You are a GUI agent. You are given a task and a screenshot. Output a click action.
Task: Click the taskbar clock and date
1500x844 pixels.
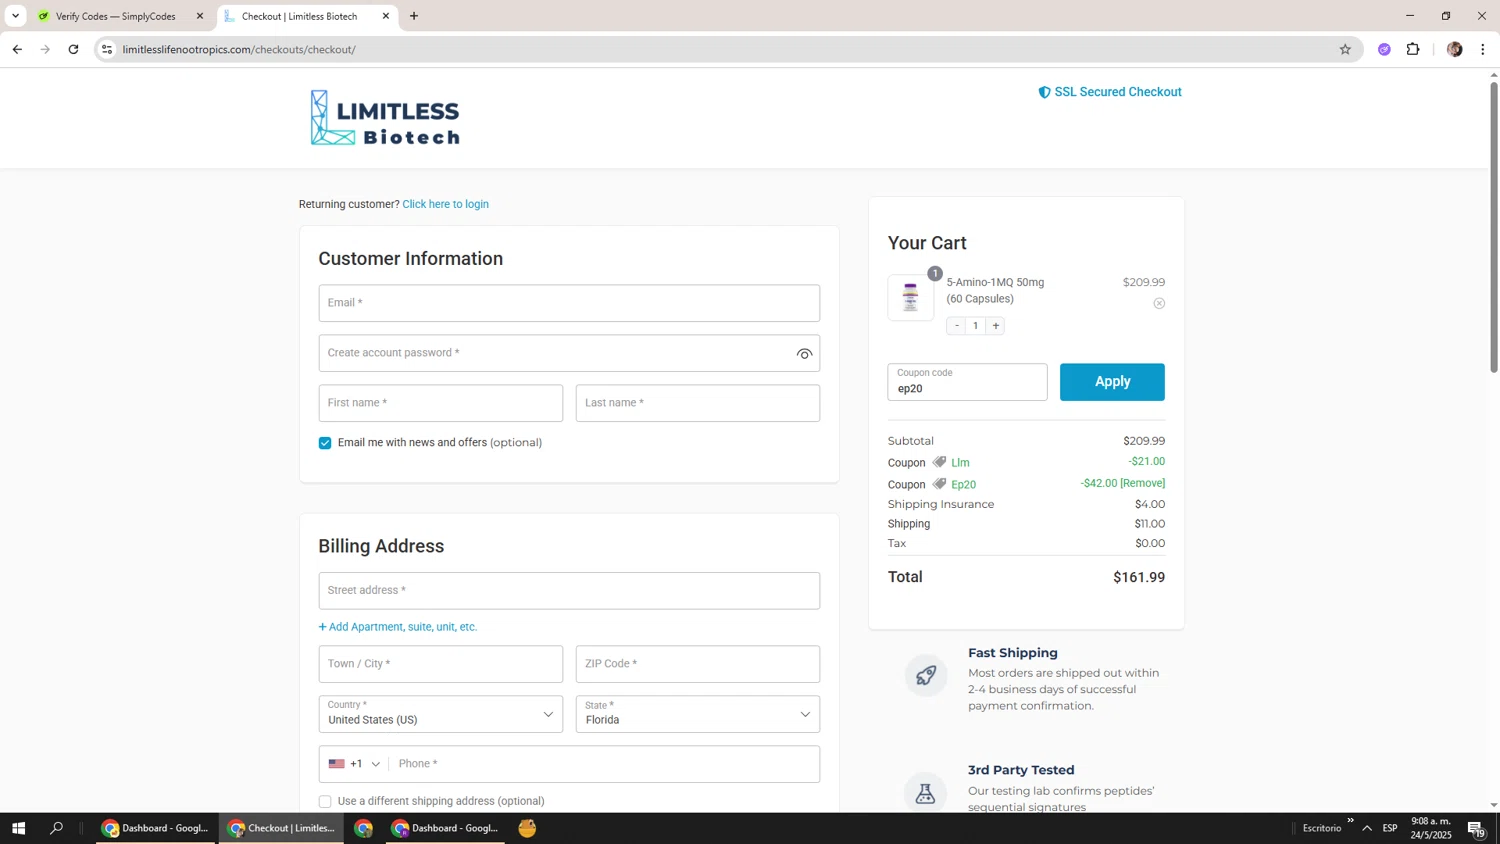1431,828
